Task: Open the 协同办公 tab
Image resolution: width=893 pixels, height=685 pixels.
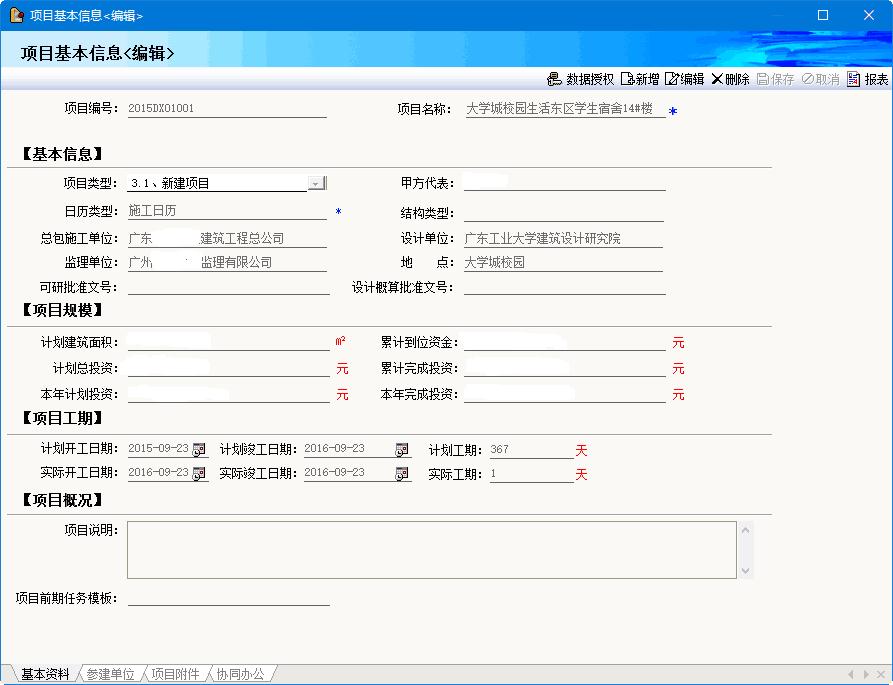Action: coord(240,674)
